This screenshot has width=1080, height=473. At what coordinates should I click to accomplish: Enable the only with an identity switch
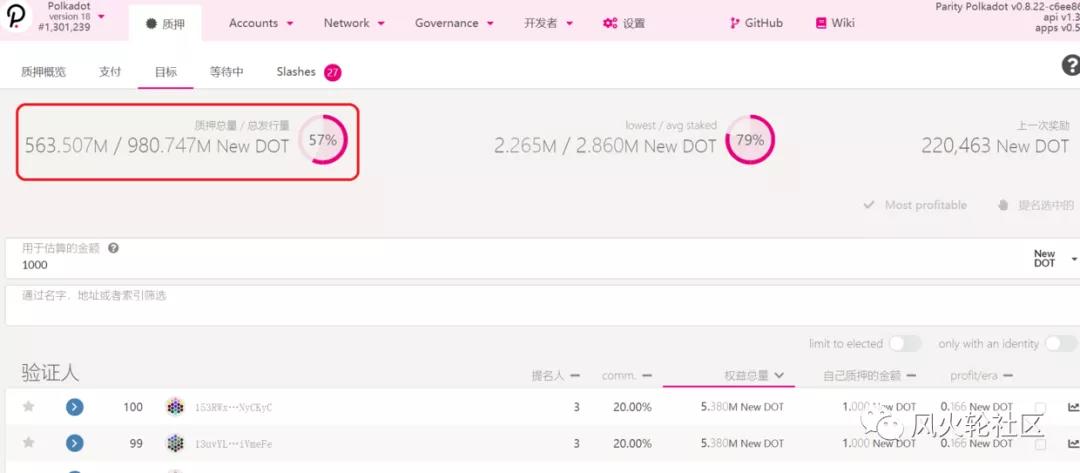(1060, 344)
